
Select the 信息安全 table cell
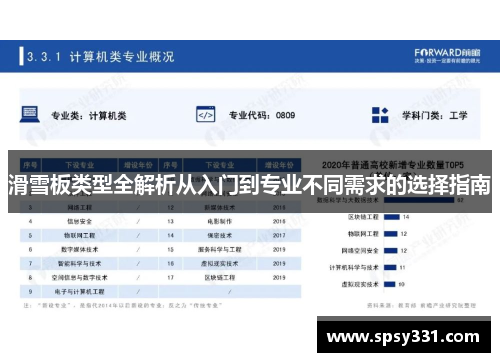(x=79, y=221)
